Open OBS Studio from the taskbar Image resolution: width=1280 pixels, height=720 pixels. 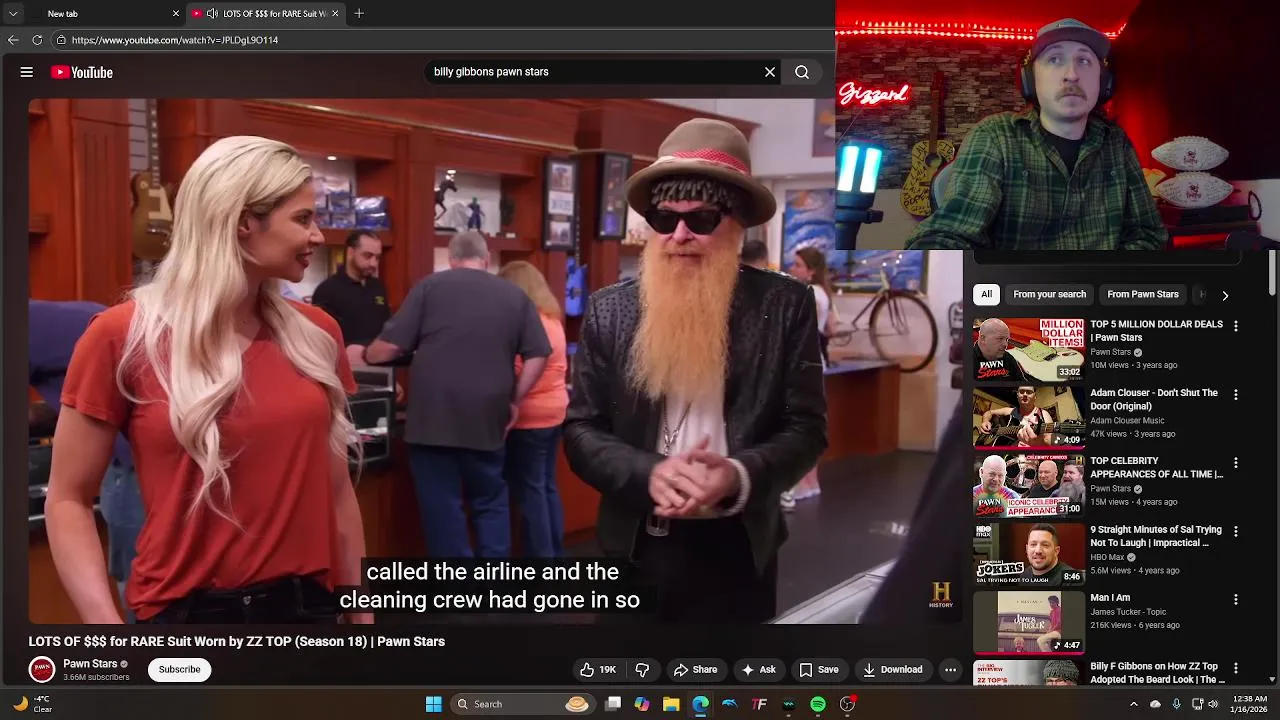pyautogui.click(x=847, y=704)
